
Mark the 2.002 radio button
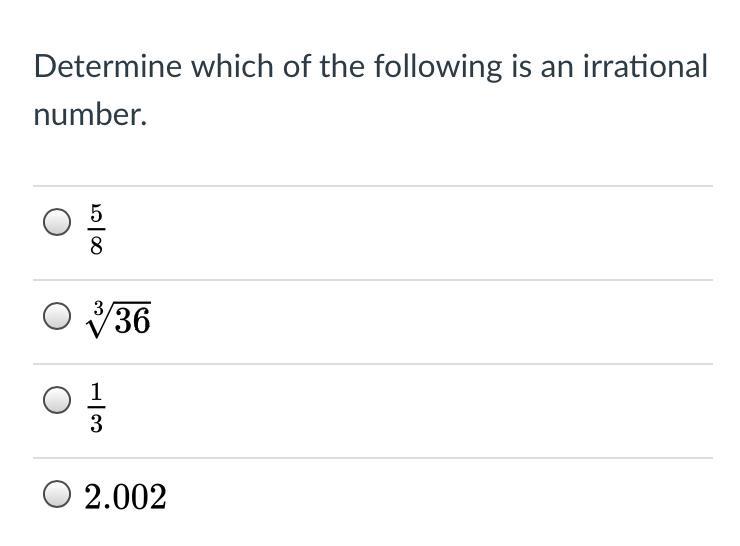tap(58, 495)
